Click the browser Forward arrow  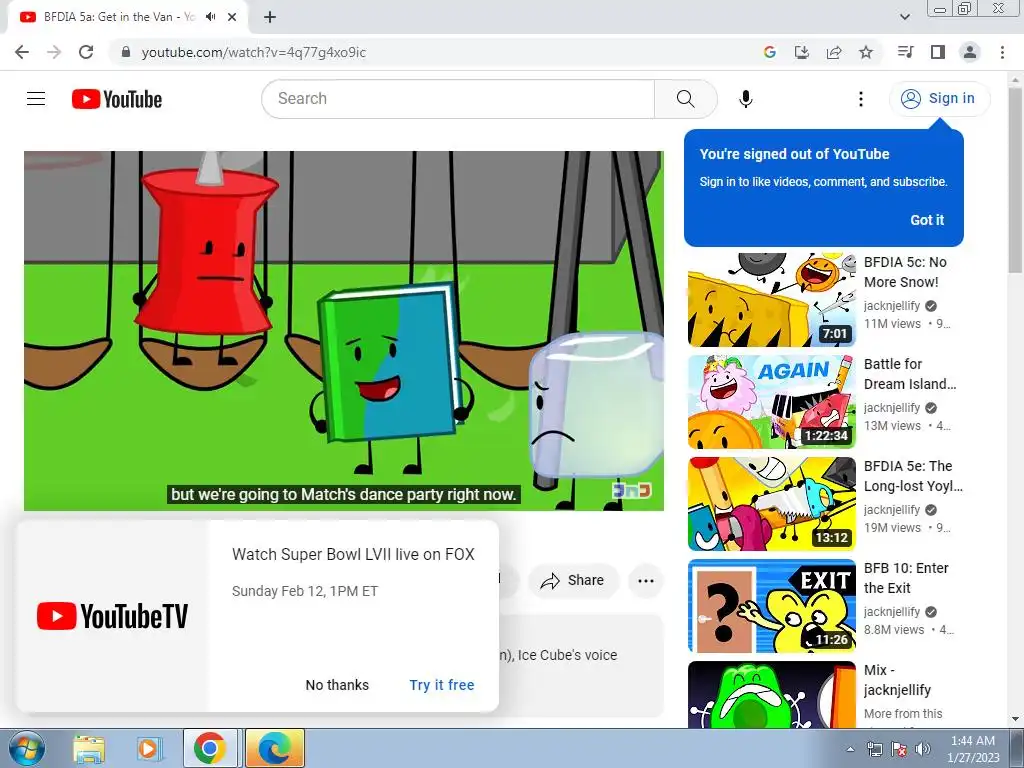click(x=54, y=52)
